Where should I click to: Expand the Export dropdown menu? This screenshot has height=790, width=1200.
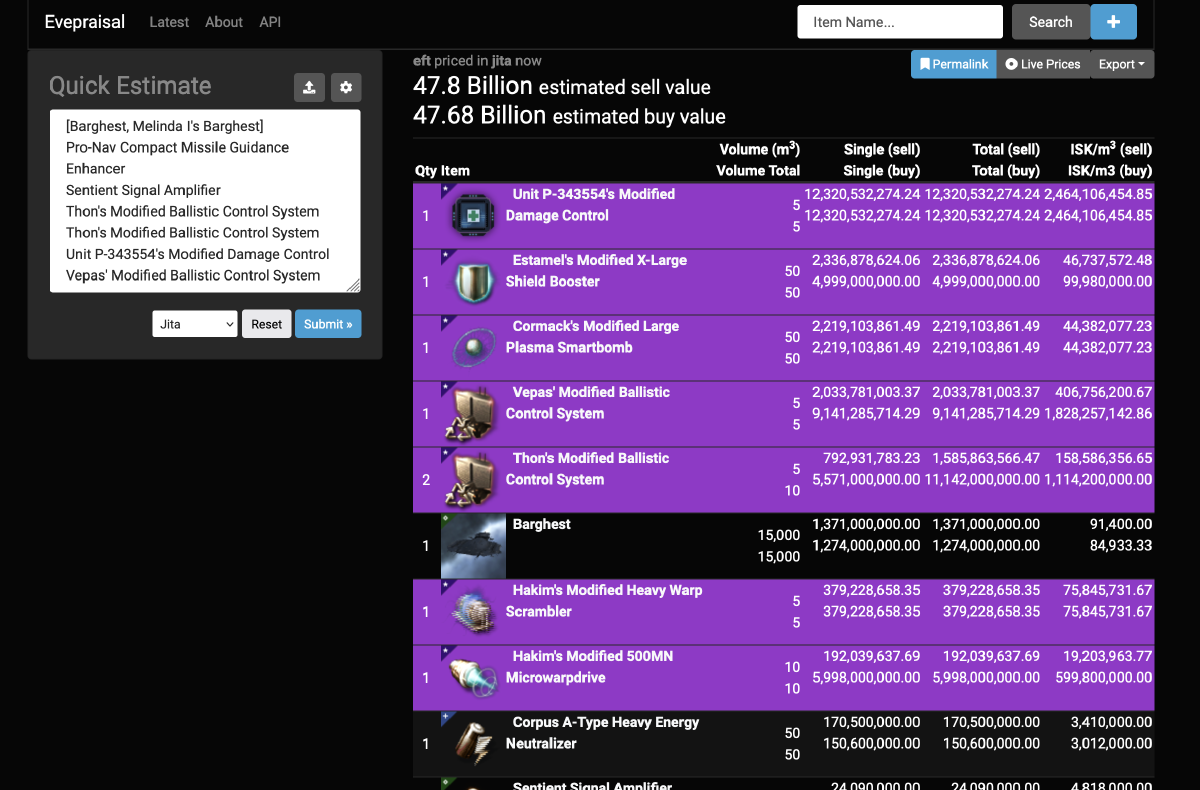tap(1122, 64)
